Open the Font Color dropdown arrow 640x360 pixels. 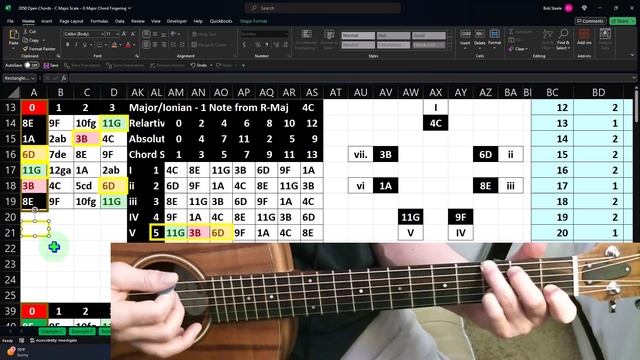[x=134, y=45]
